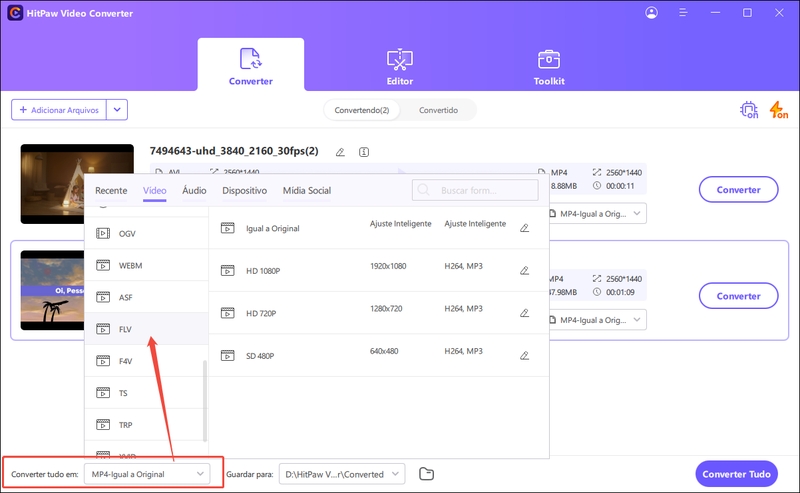This screenshot has width=800, height=493.
Task: Open Converter tudo em format dropdown
Action: tap(147, 474)
